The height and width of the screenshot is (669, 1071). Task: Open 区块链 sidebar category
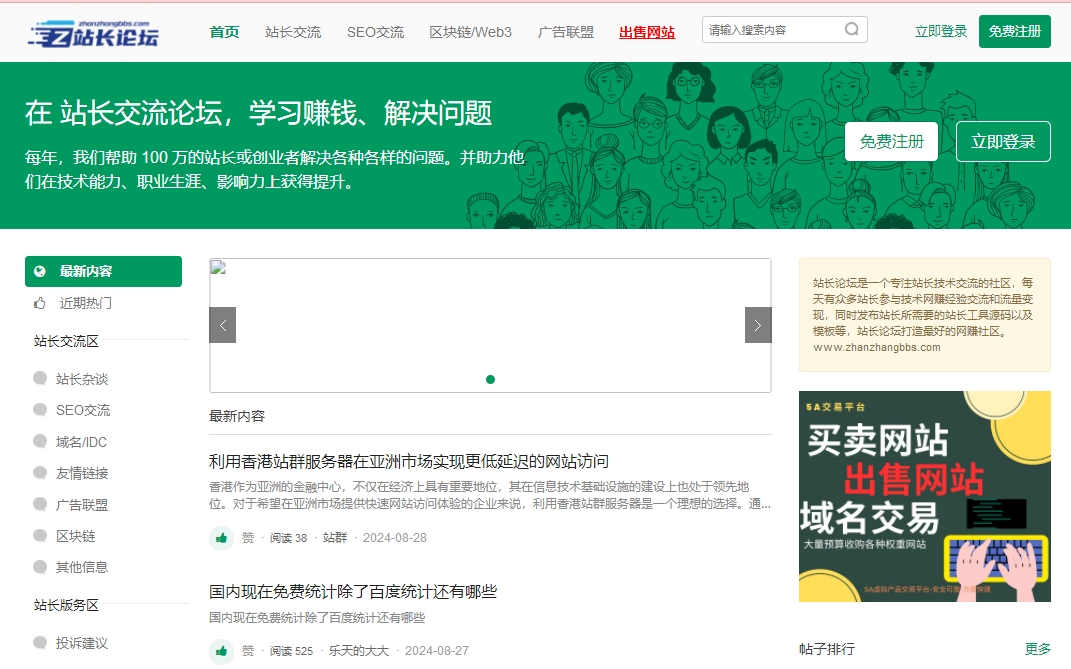(76, 536)
